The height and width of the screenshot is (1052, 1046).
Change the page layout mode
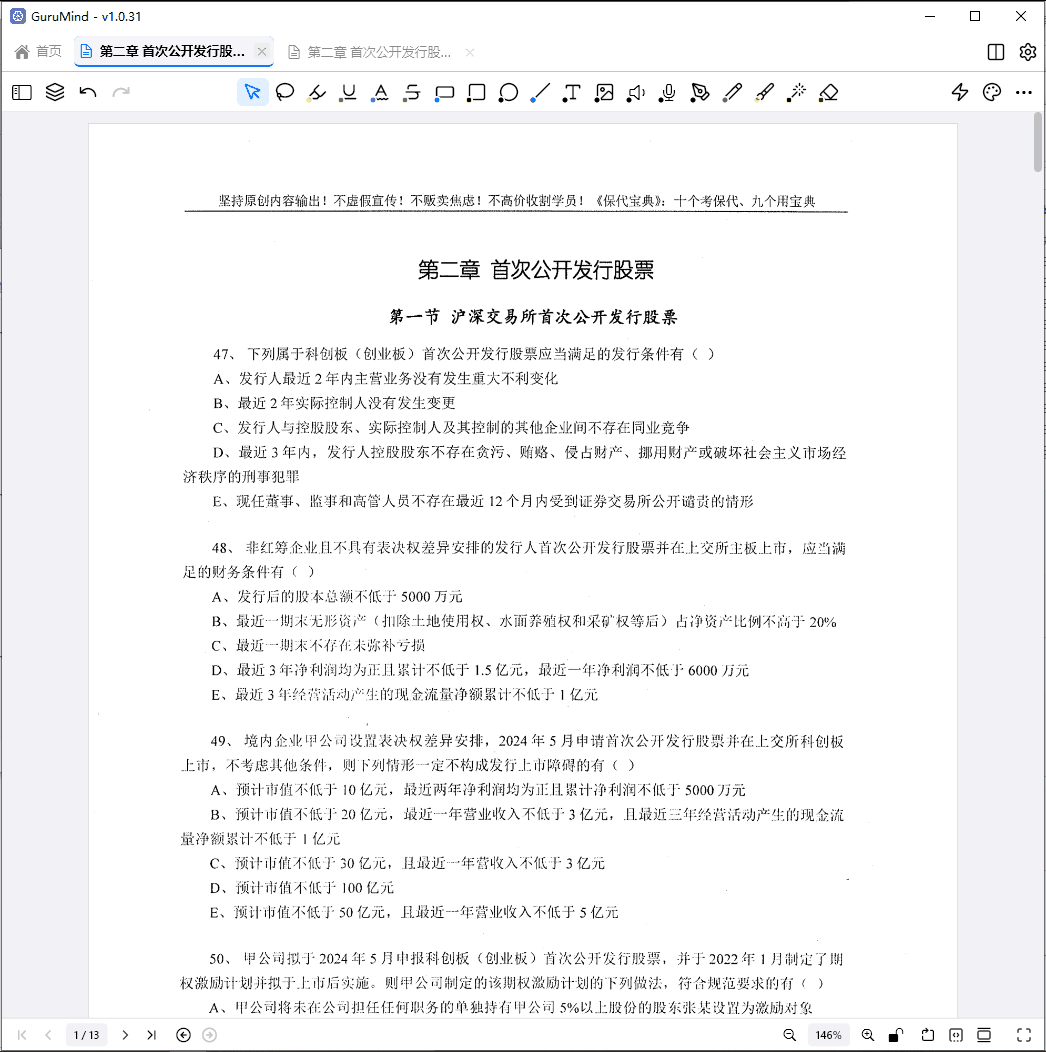coord(984,1035)
